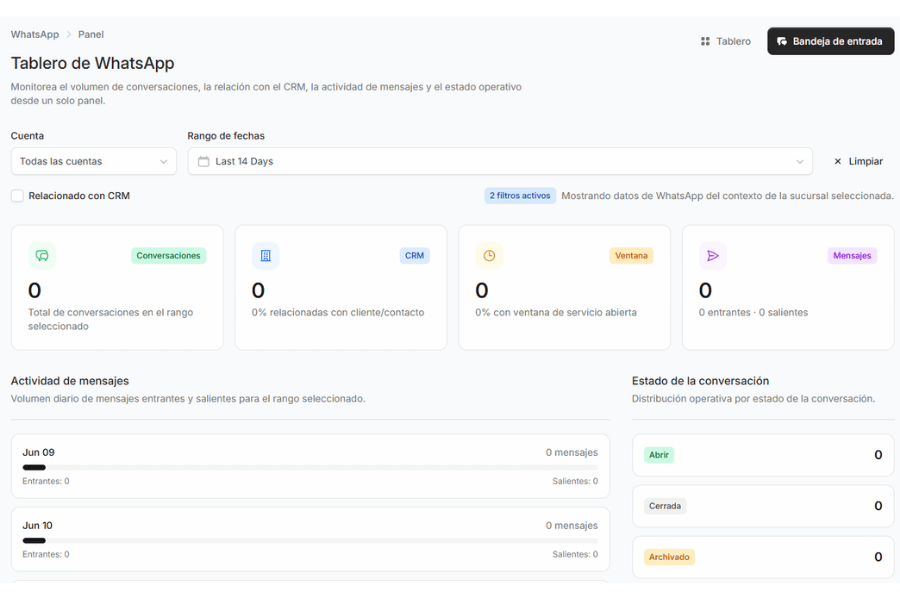Viewport: 900px width, 600px height.
Task: Click 'Salientes: 0' under Jun 10
Action: [575, 554]
